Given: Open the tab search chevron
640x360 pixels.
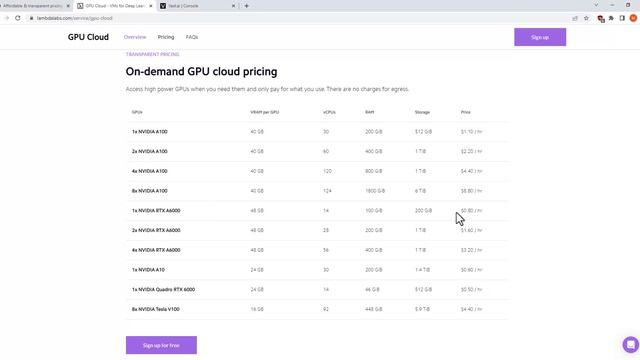Looking at the screenshot, I should [x=596, y=5].
